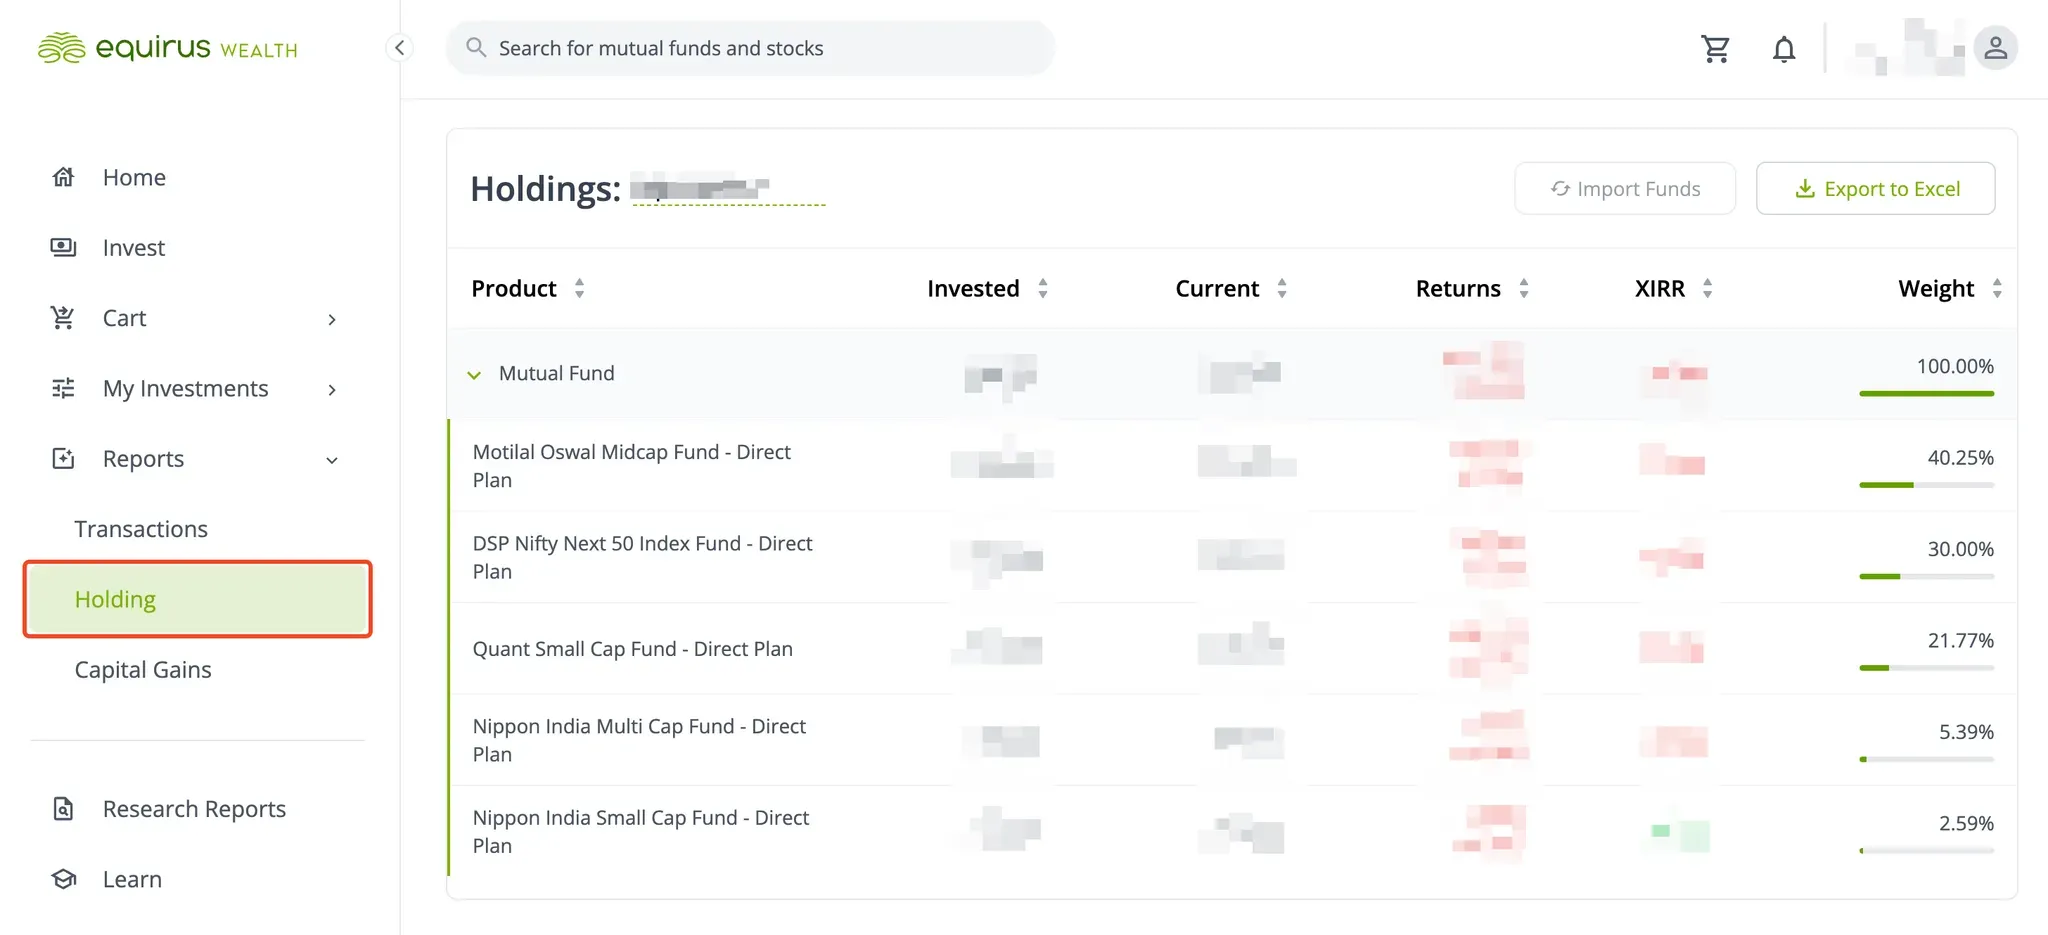Viewport: 2048px width, 935px height.
Task: Collapse the Mutual Fund group
Action: tap(474, 375)
